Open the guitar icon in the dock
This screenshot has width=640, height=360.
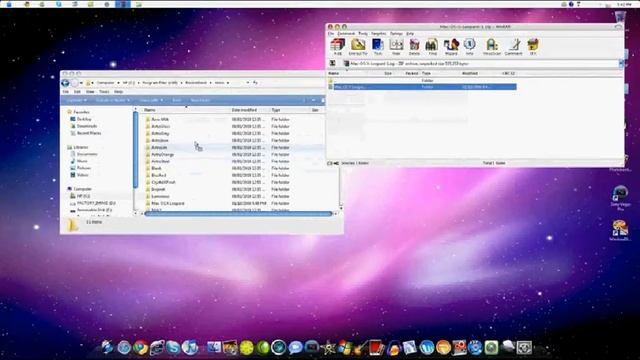360,347
